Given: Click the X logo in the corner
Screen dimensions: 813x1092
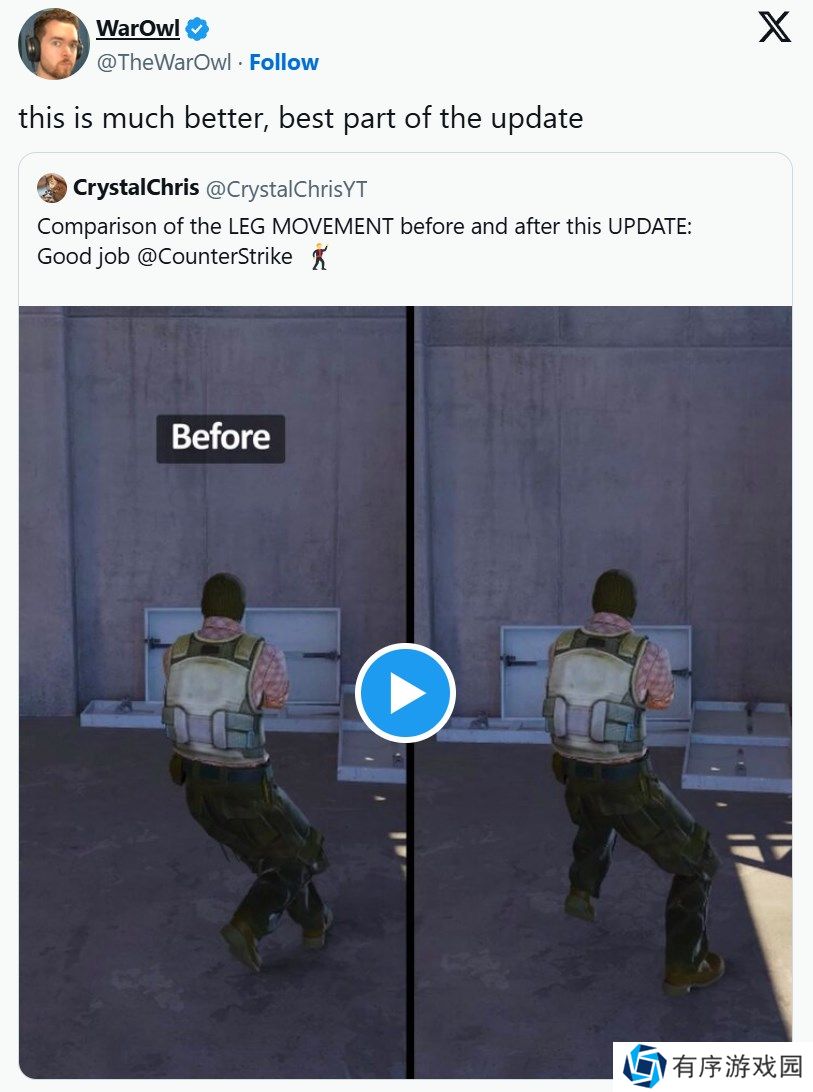Looking at the screenshot, I should click(x=774, y=27).
